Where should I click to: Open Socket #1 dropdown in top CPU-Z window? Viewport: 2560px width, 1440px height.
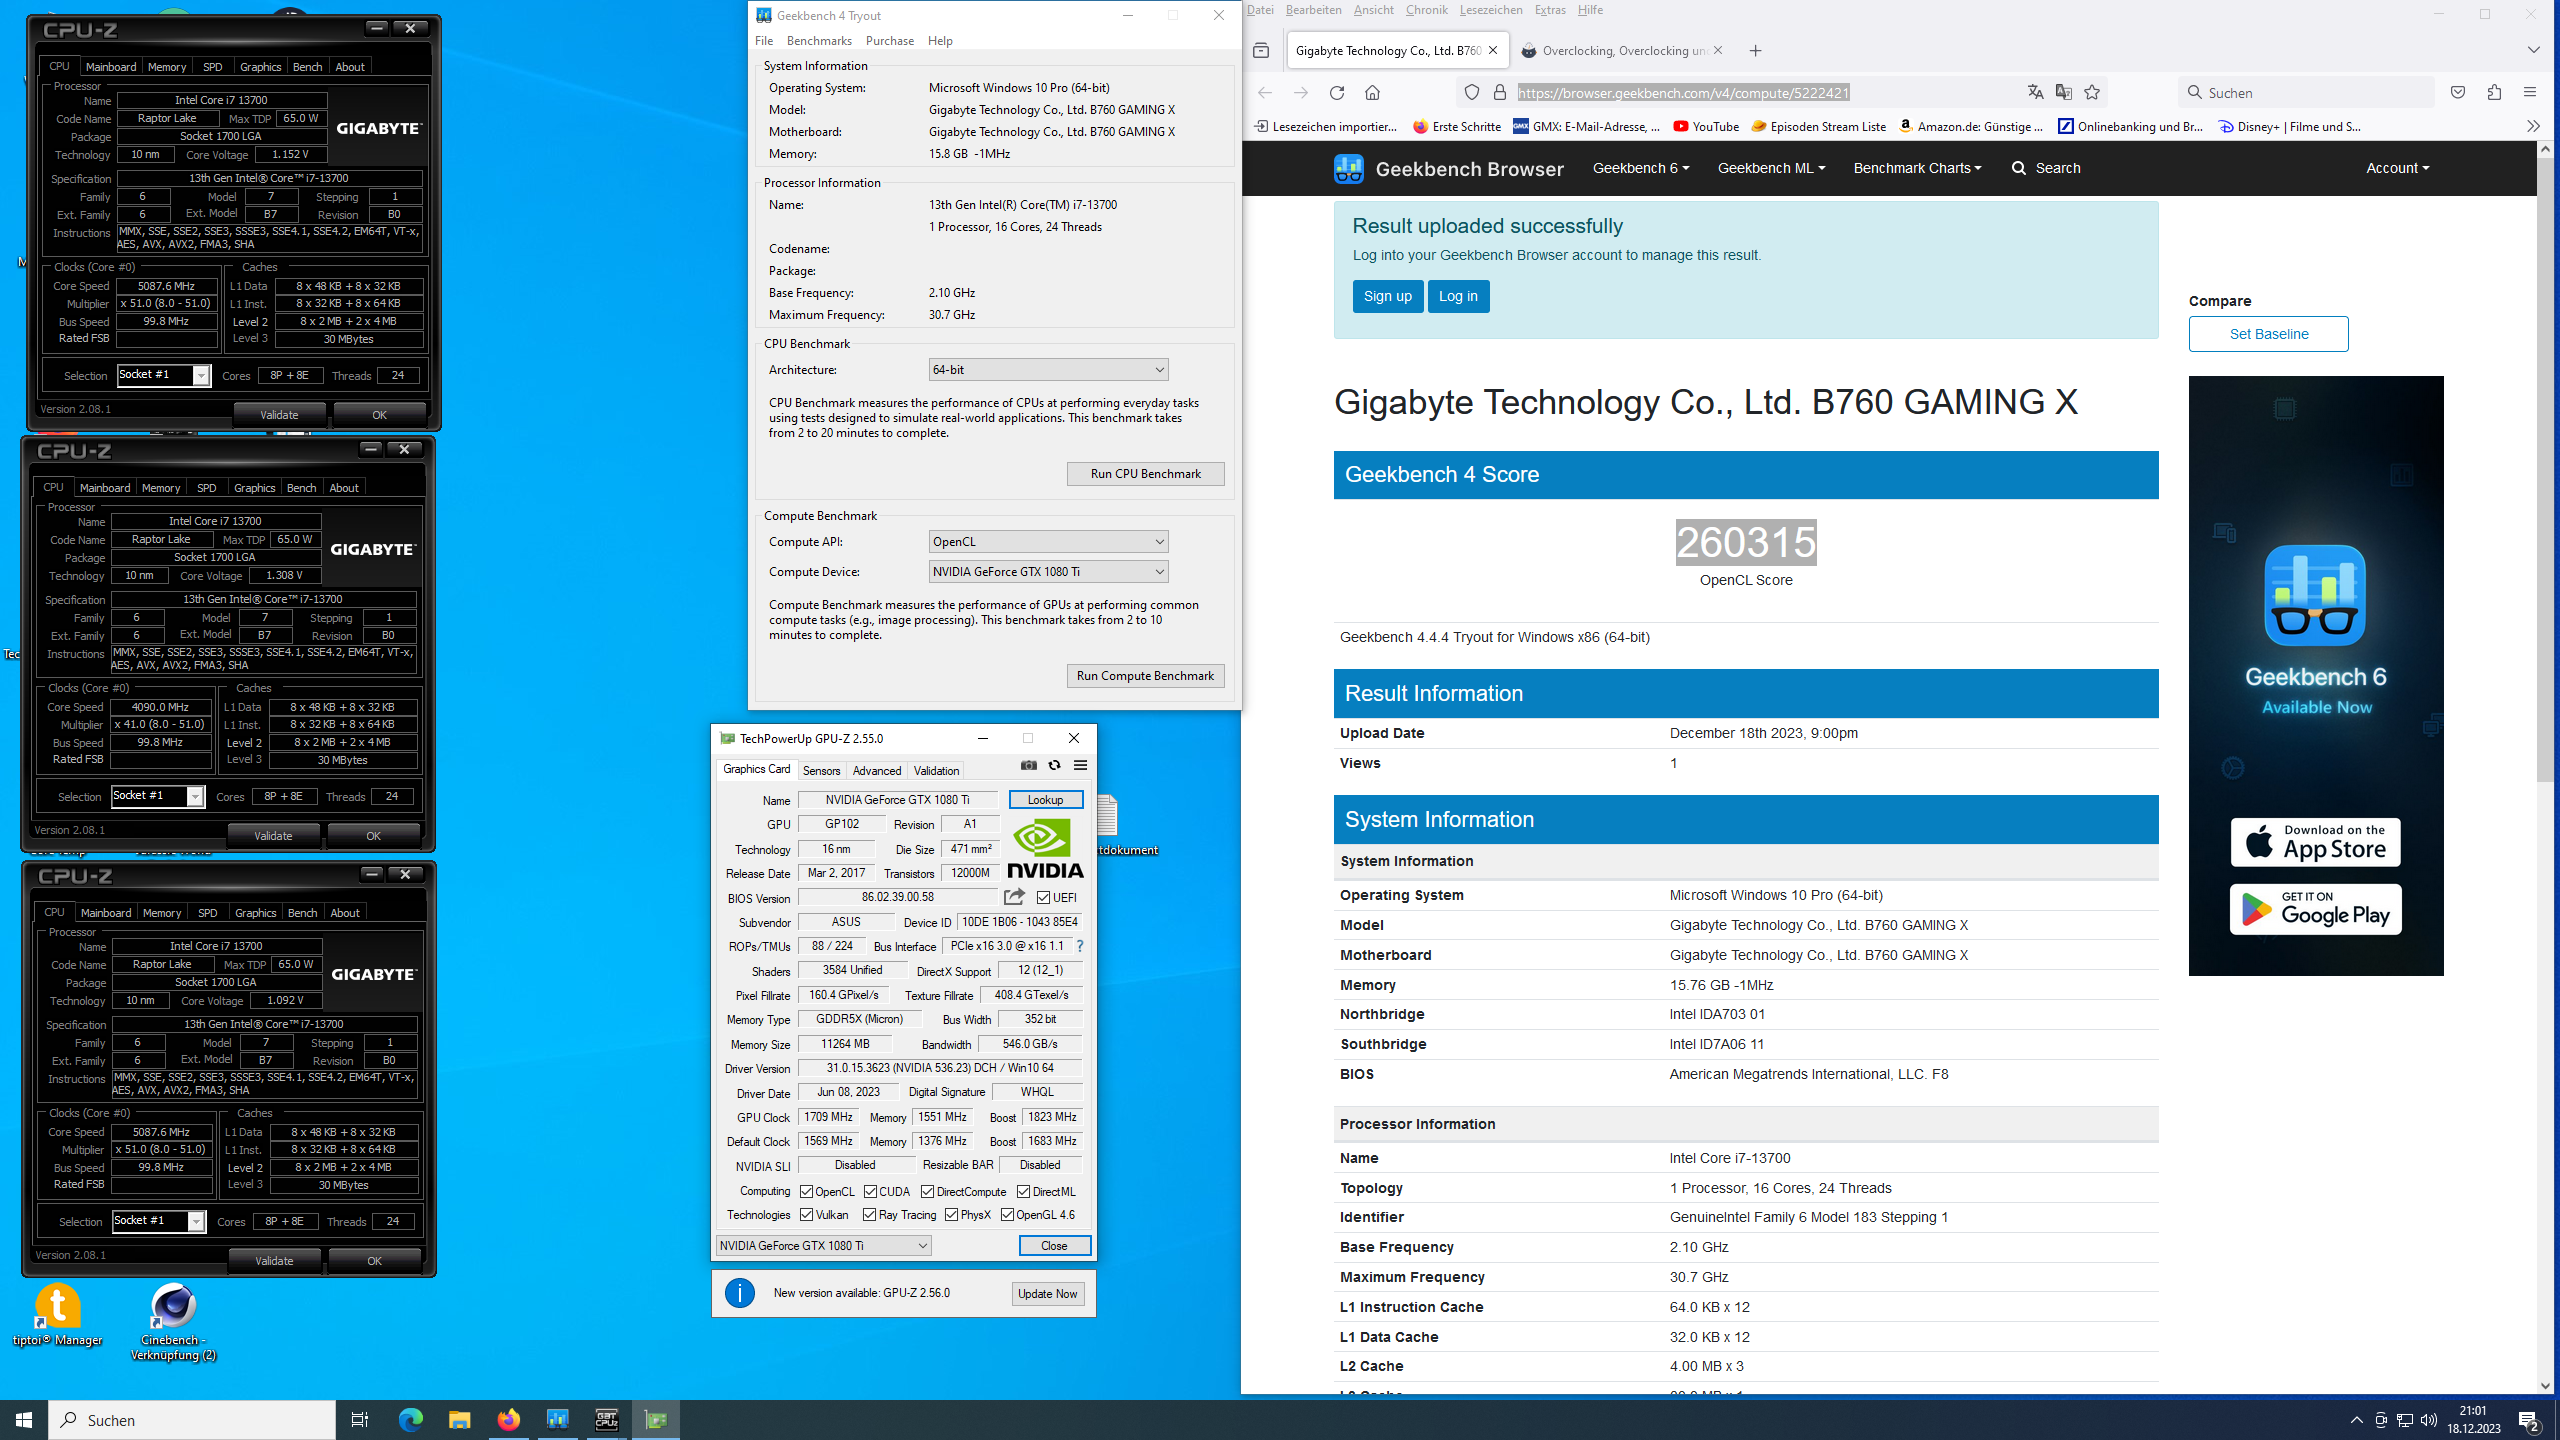[x=164, y=375]
